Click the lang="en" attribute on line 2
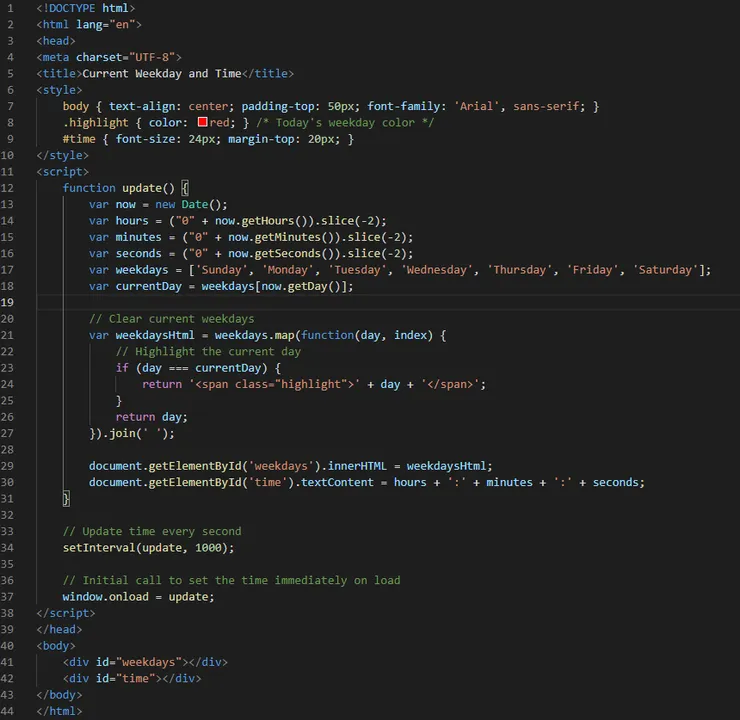Viewport: 740px width, 720px height. click(106, 25)
